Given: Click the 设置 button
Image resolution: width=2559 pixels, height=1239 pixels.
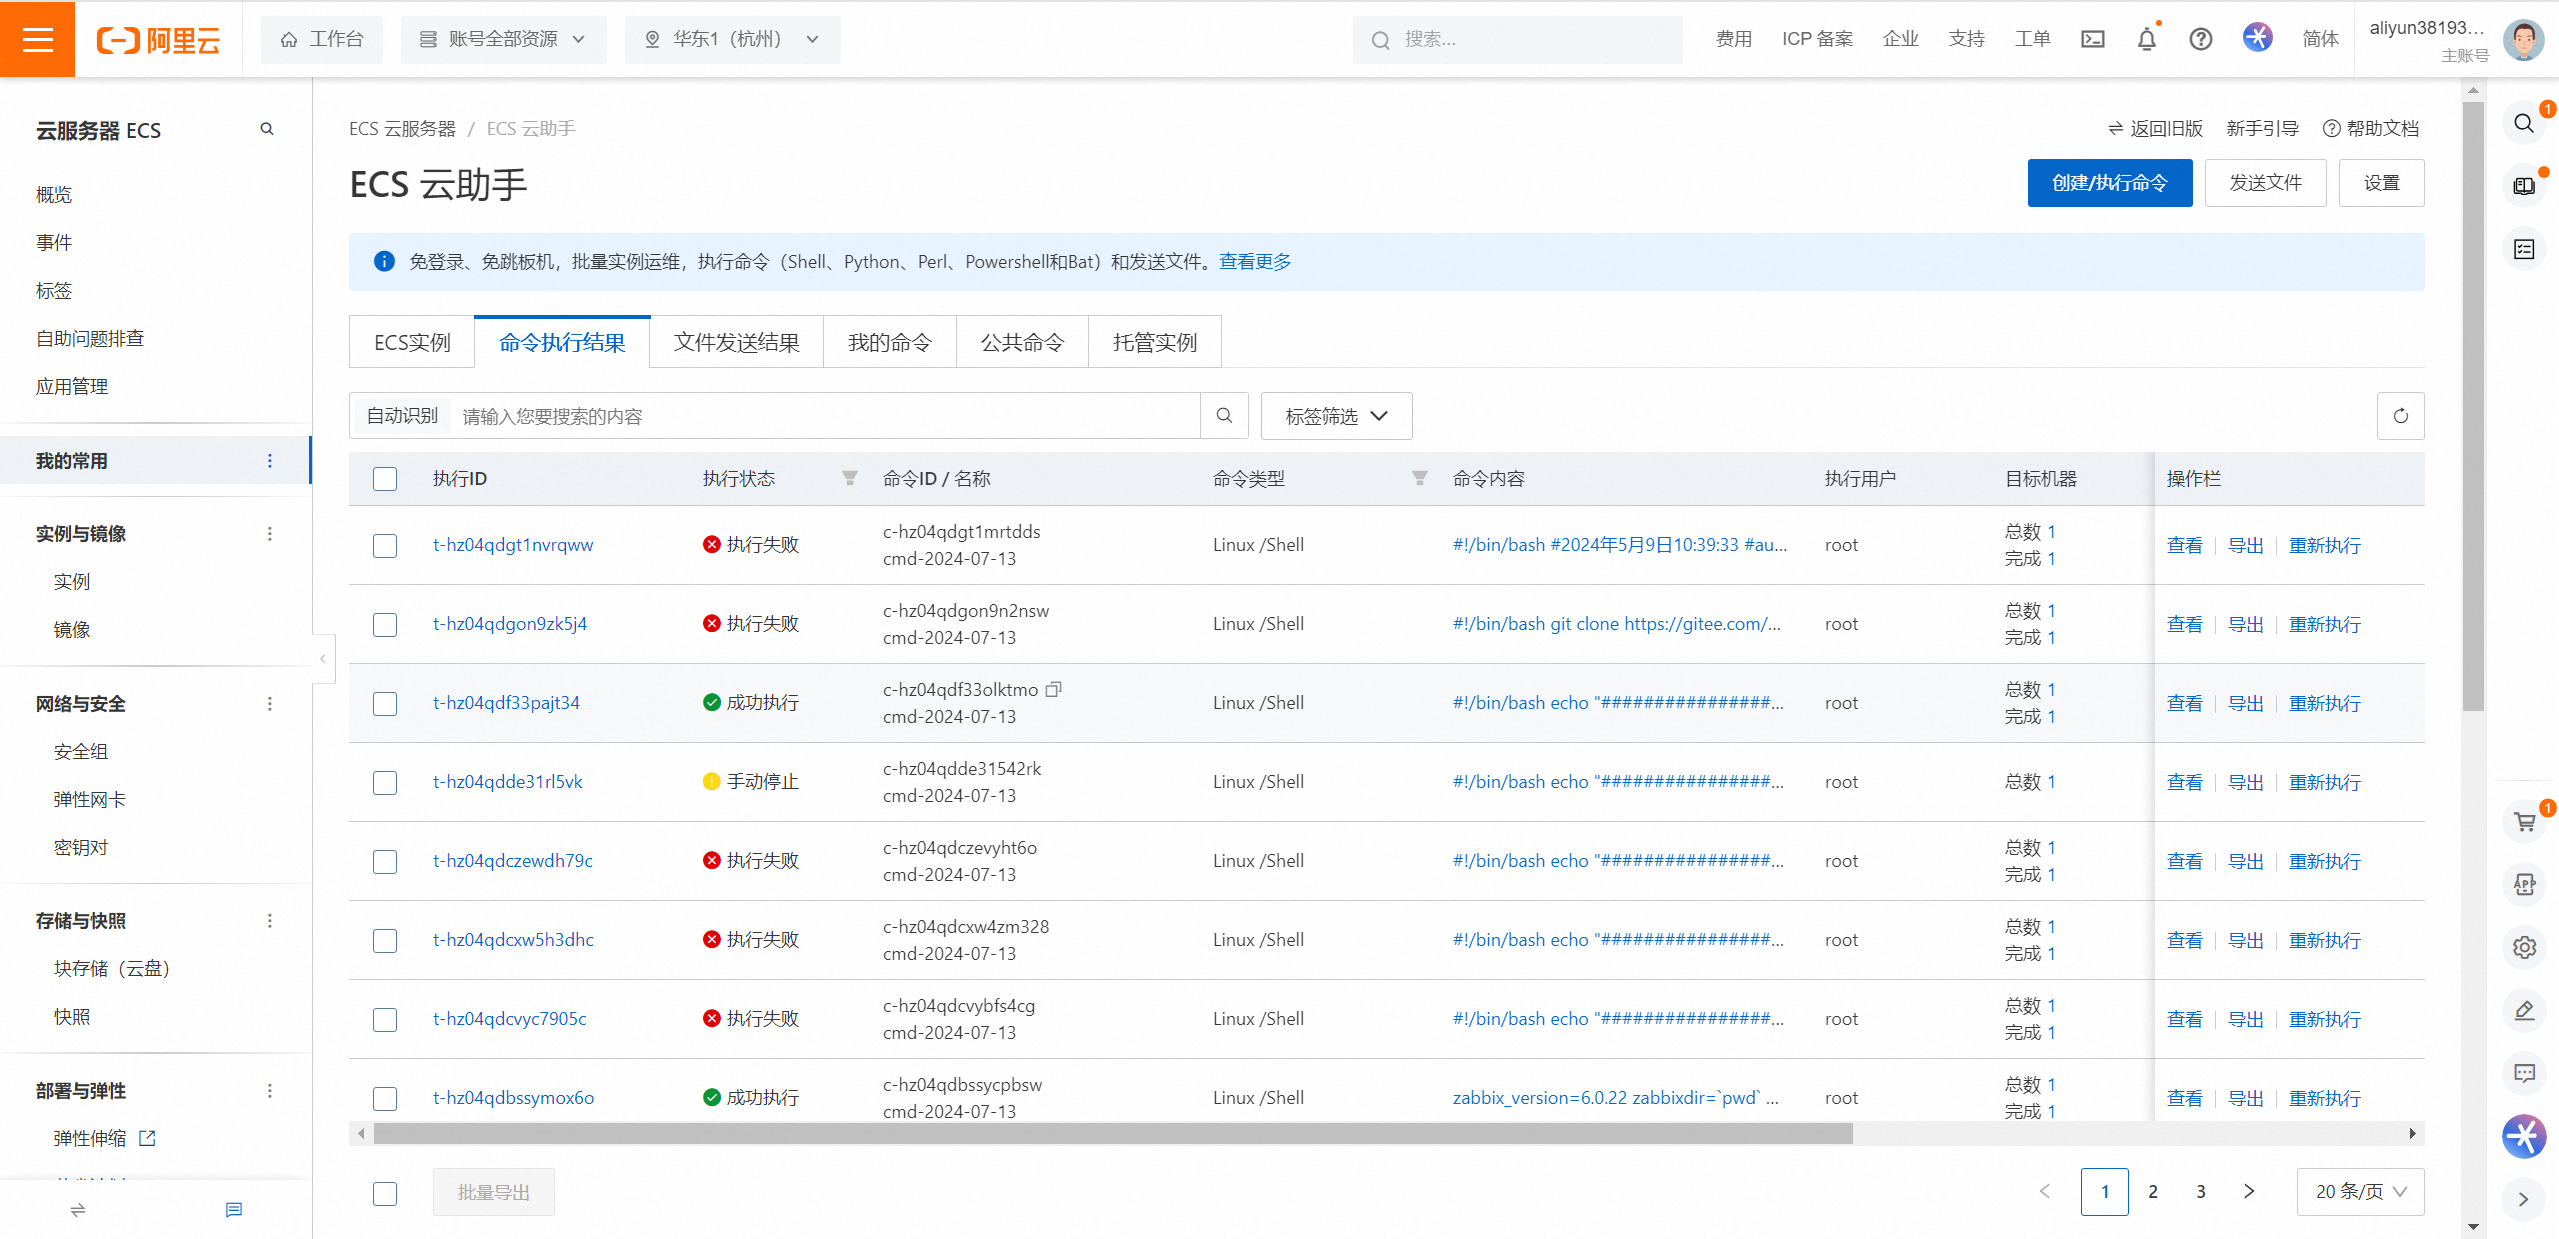Looking at the screenshot, I should tap(2381, 183).
